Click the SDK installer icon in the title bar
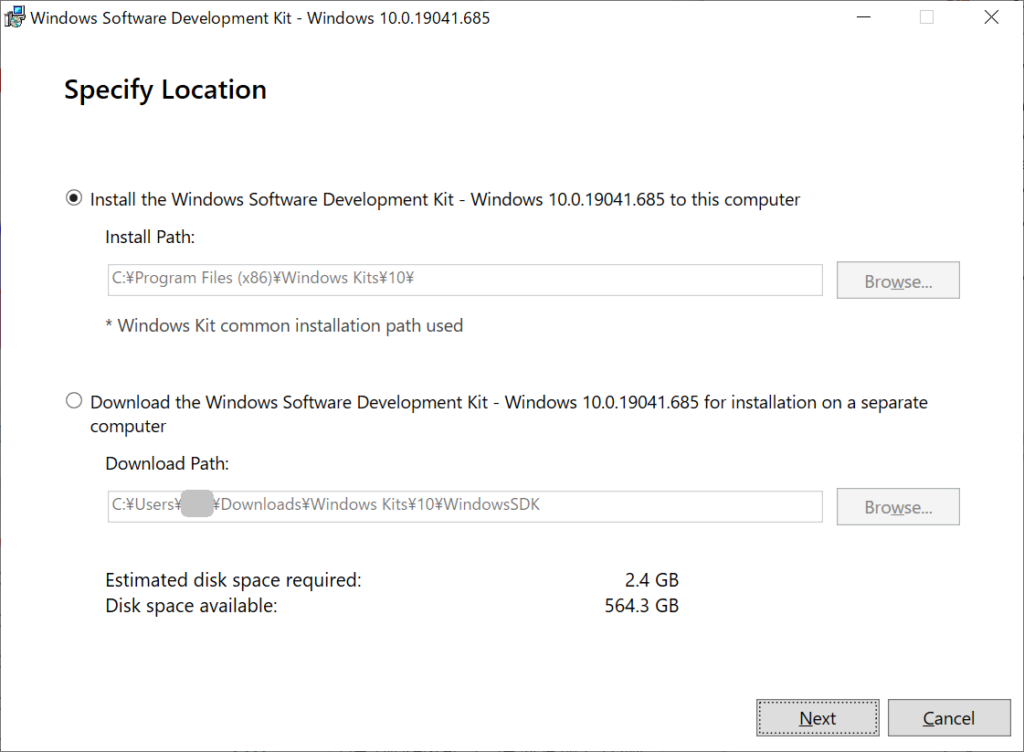This screenshot has height=752, width=1024. 15,17
